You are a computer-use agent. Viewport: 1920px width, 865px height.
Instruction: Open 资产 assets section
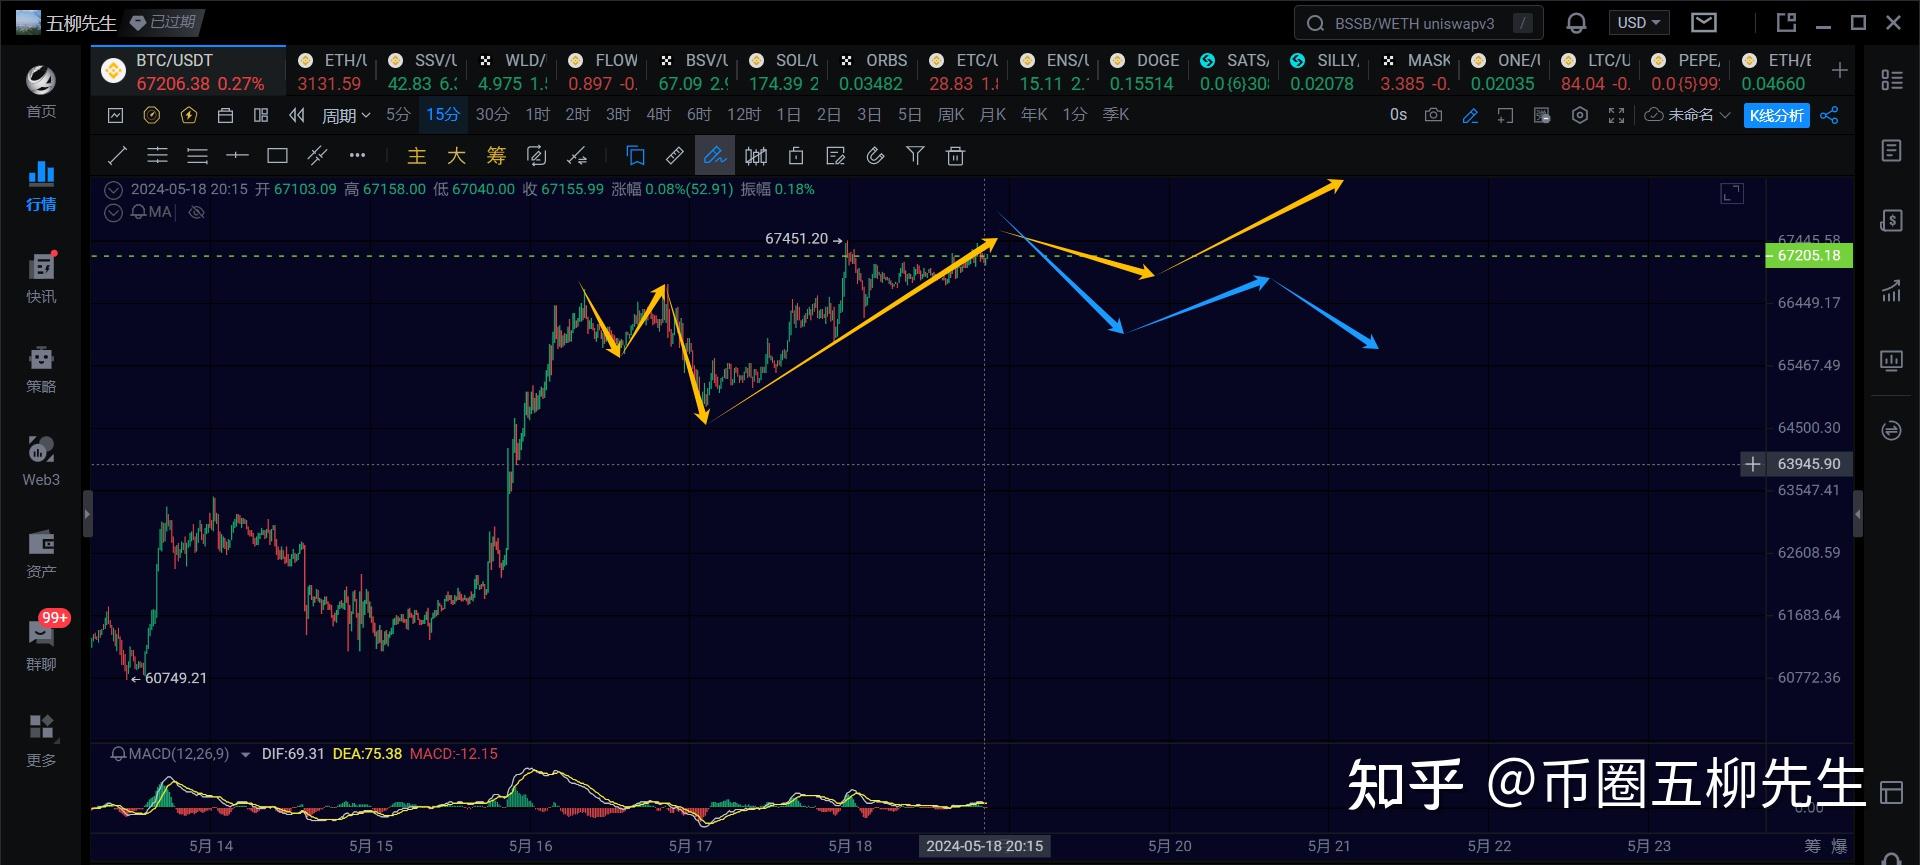pyautogui.click(x=41, y=553)
